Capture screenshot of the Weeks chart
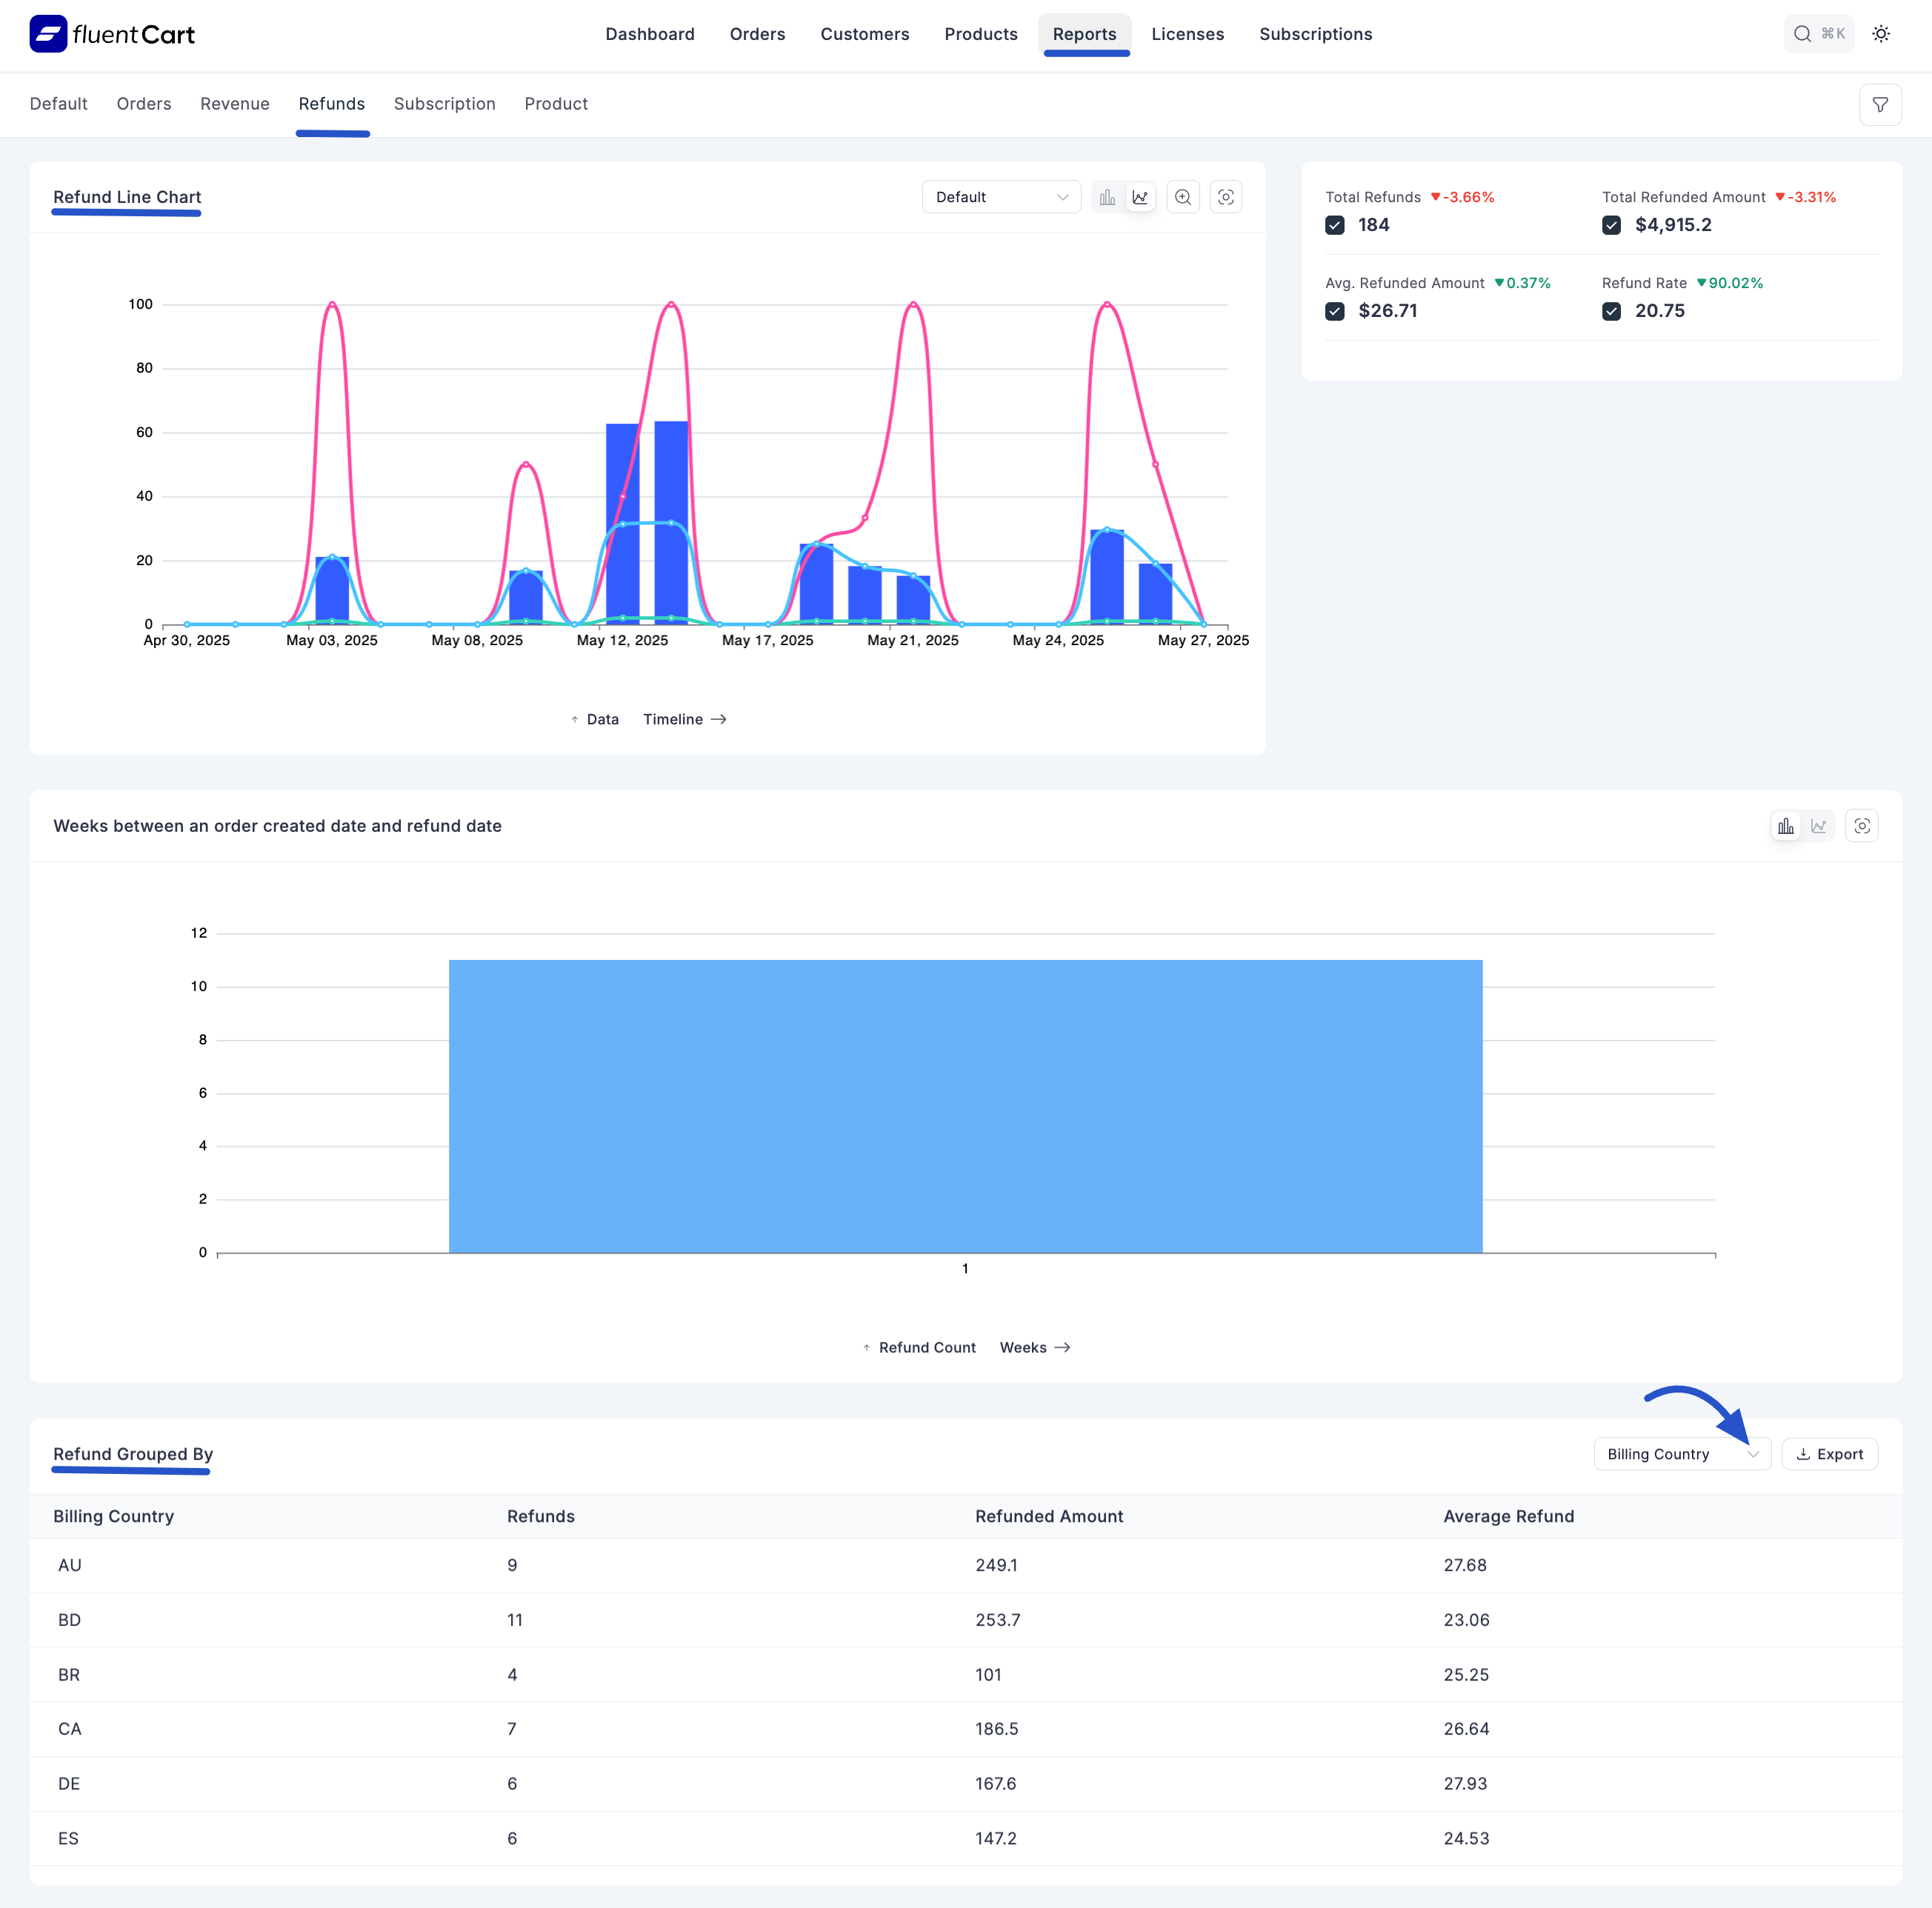Screen dimensions: 1932x1908 tap(1862, 825)
